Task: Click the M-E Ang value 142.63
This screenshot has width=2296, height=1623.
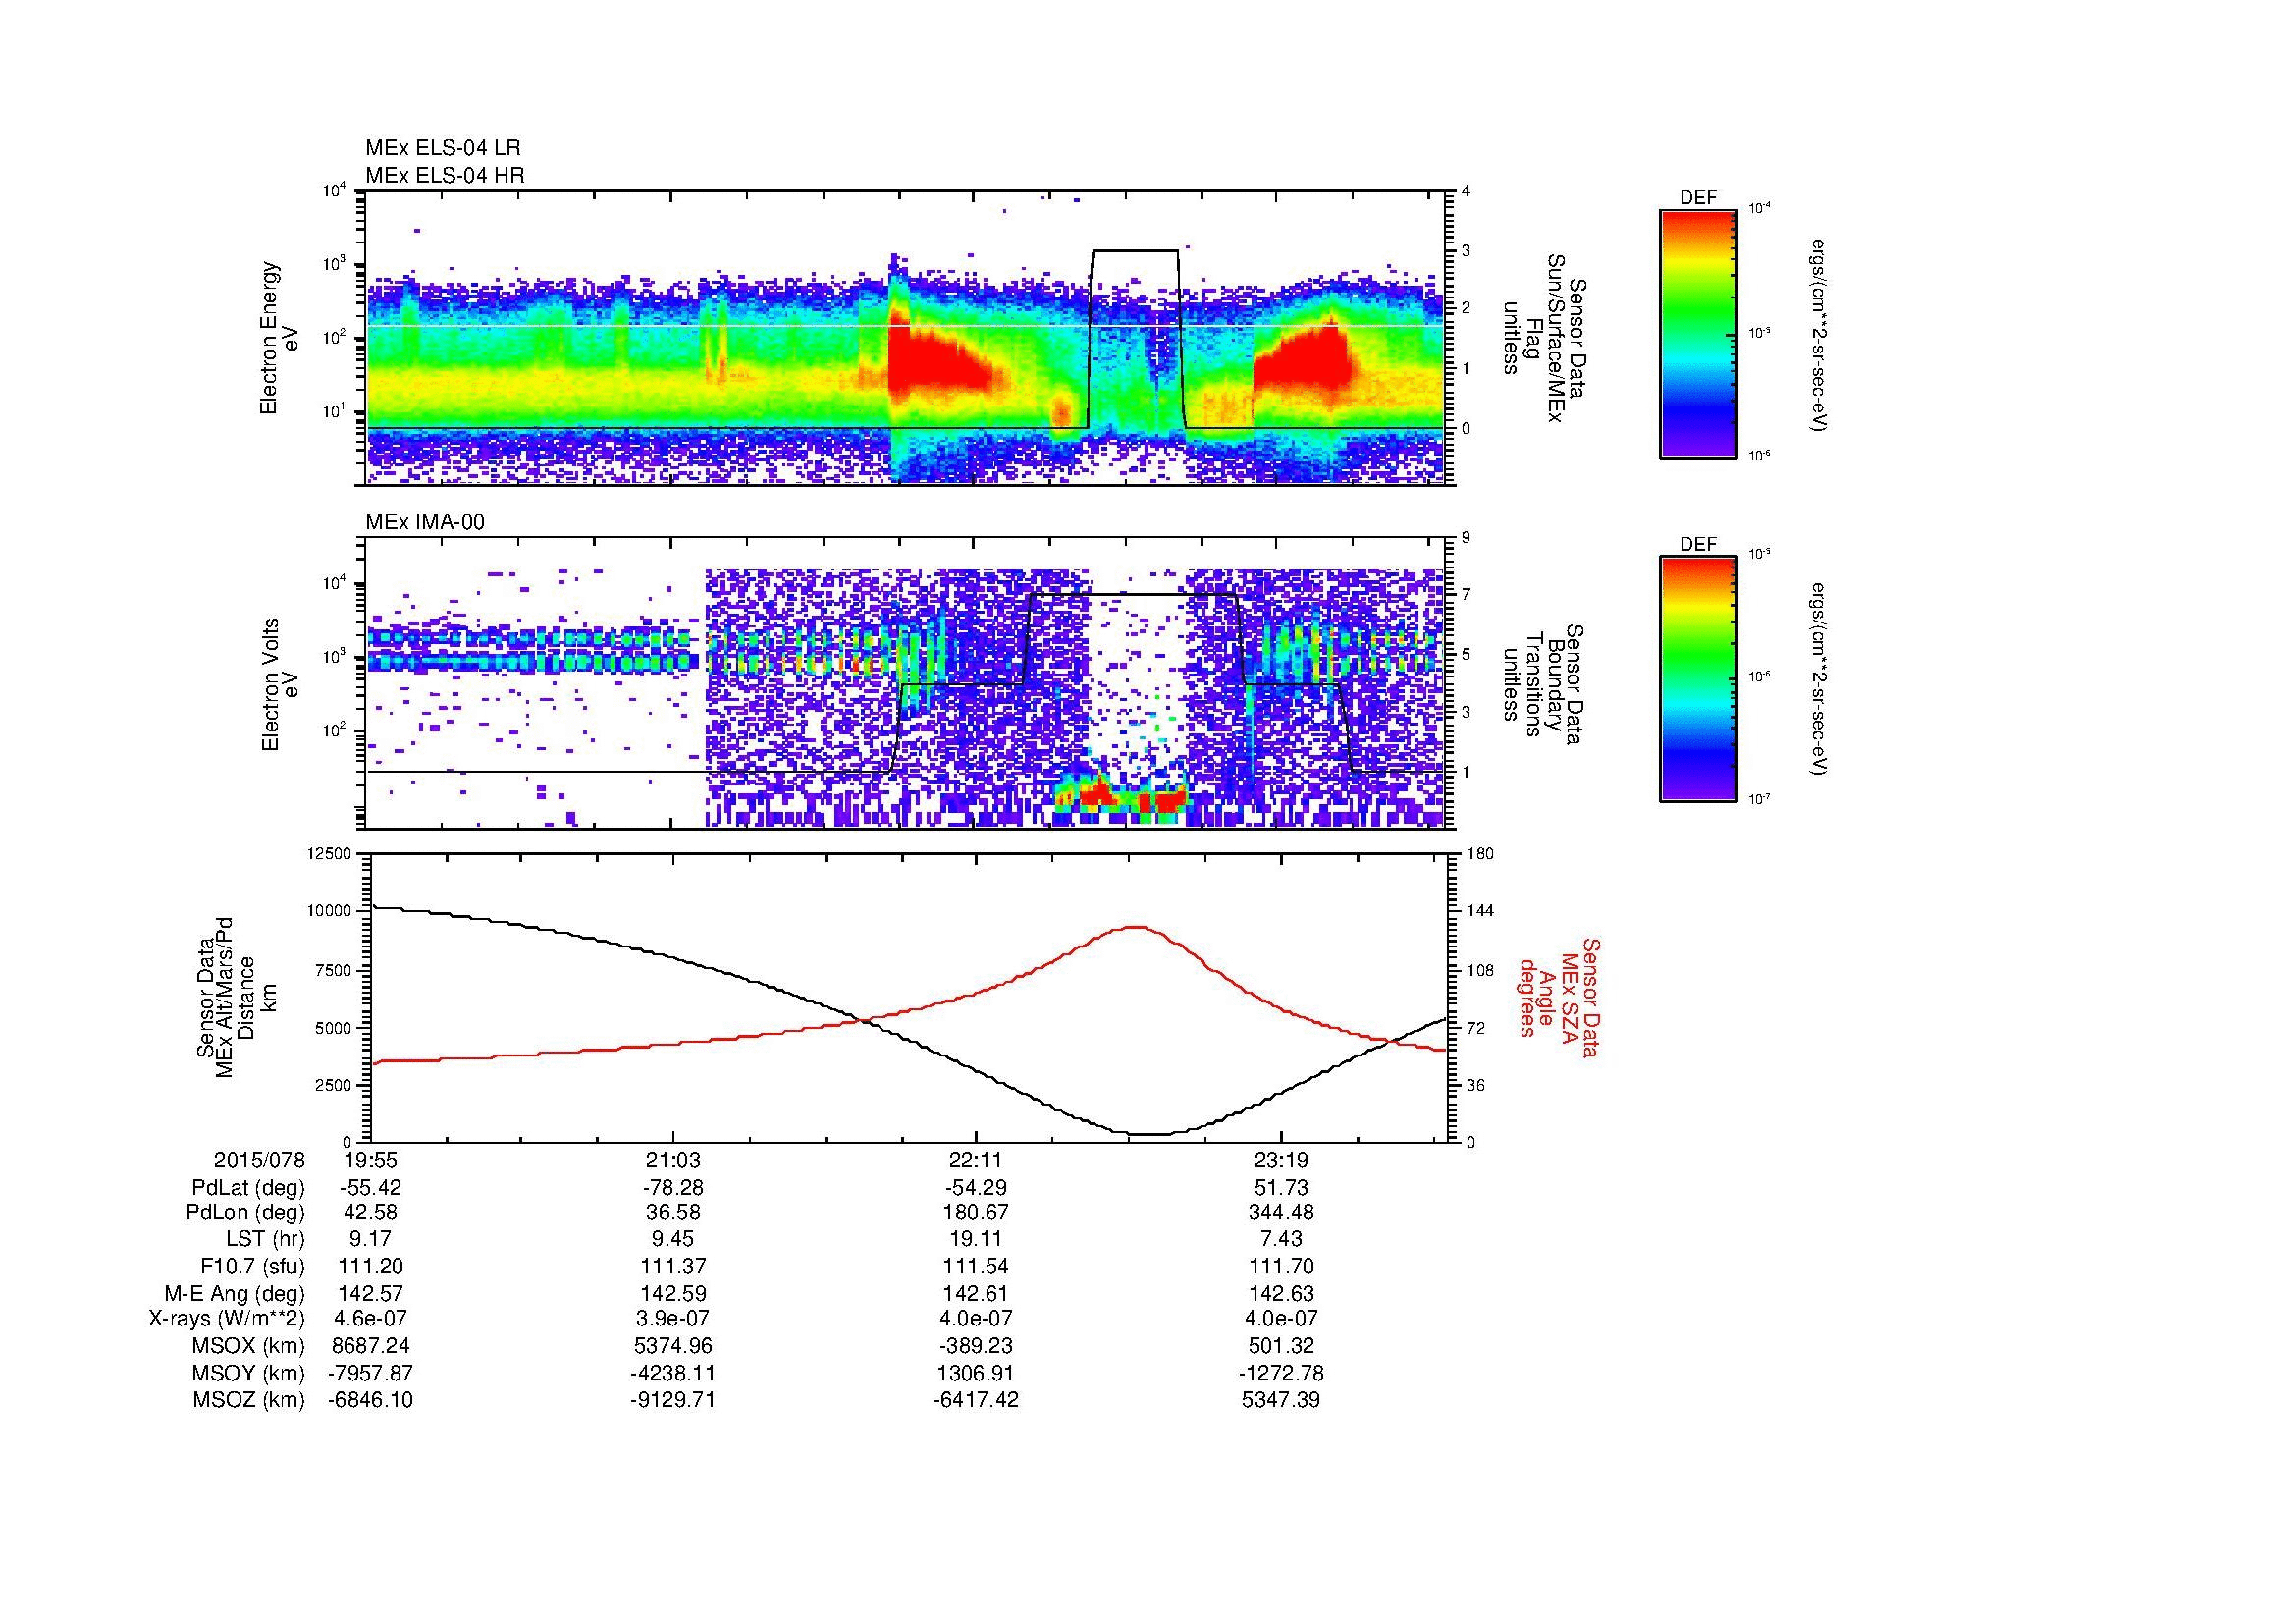Action: coord(1281,1293)
